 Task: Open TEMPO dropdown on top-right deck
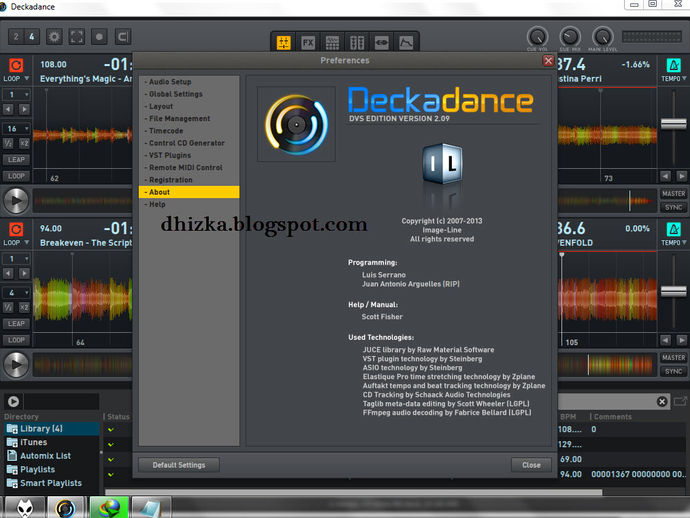674,79
